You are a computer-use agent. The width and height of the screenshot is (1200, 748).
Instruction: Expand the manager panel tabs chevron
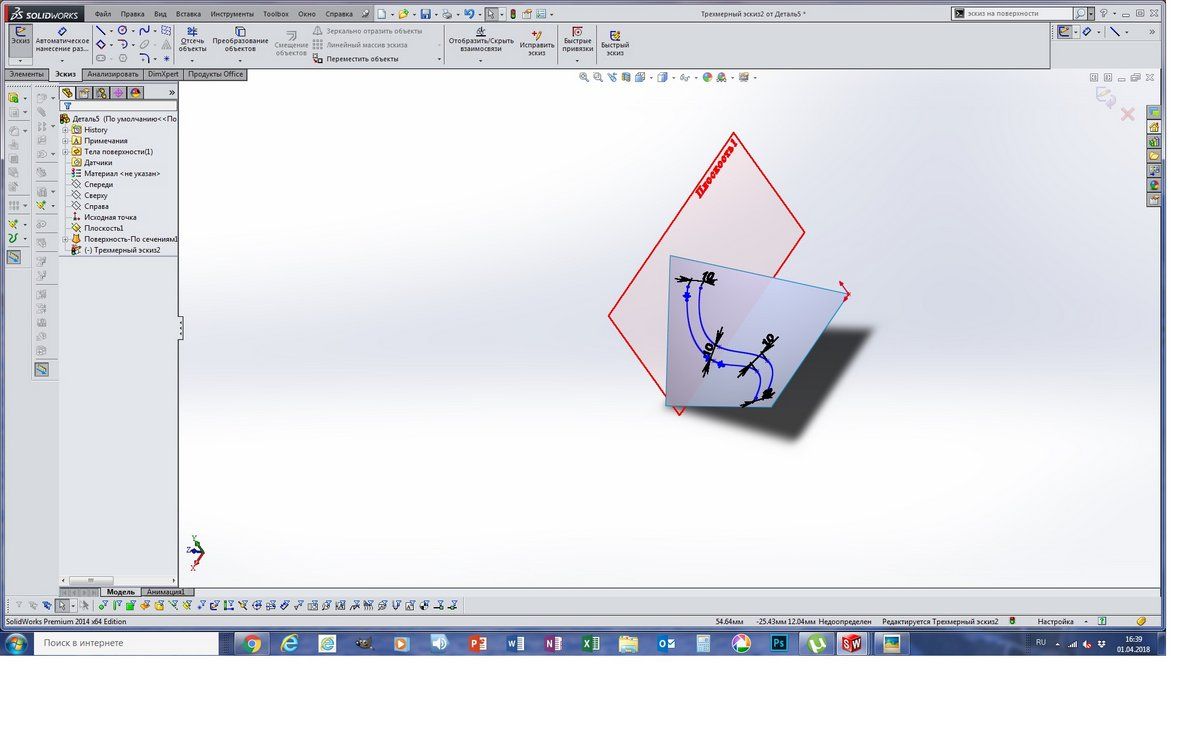pos(171,92)
